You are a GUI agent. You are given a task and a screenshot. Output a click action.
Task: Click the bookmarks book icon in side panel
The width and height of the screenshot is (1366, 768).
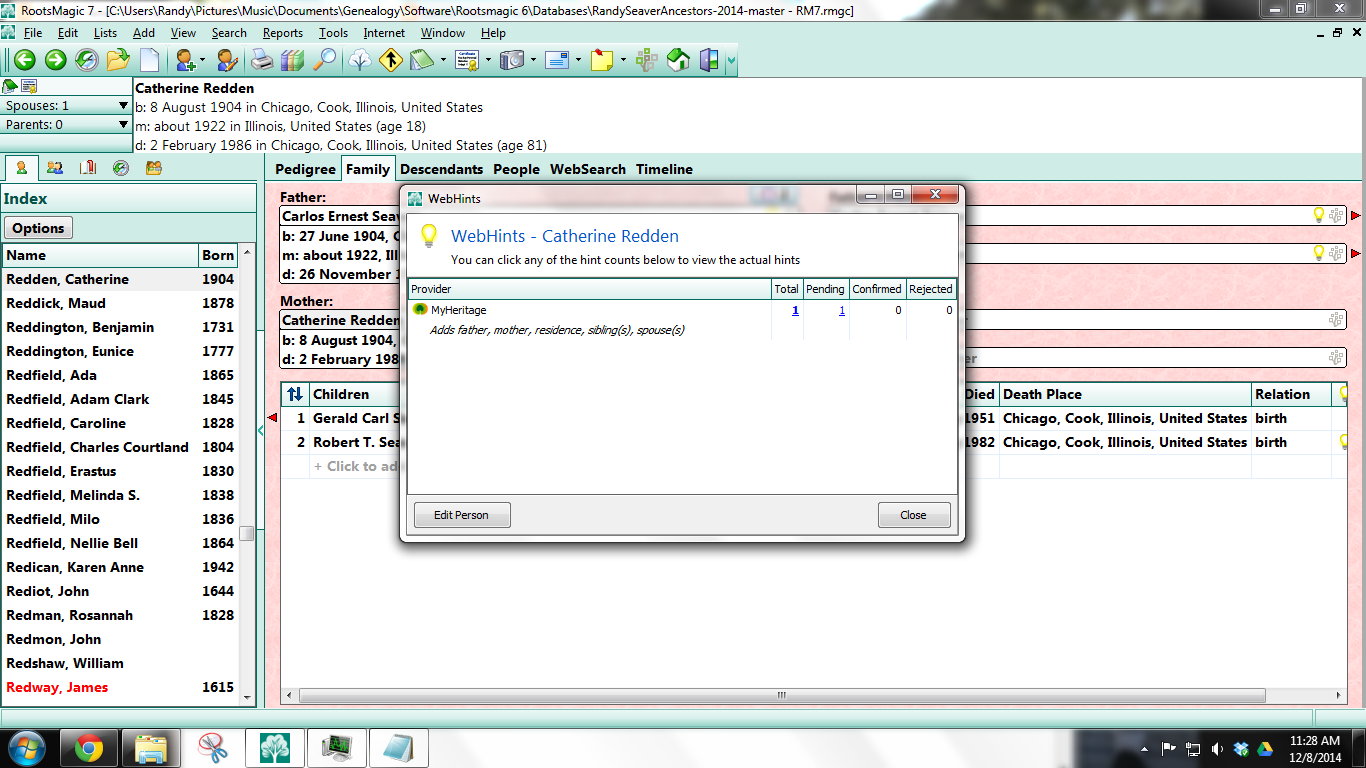88,168
